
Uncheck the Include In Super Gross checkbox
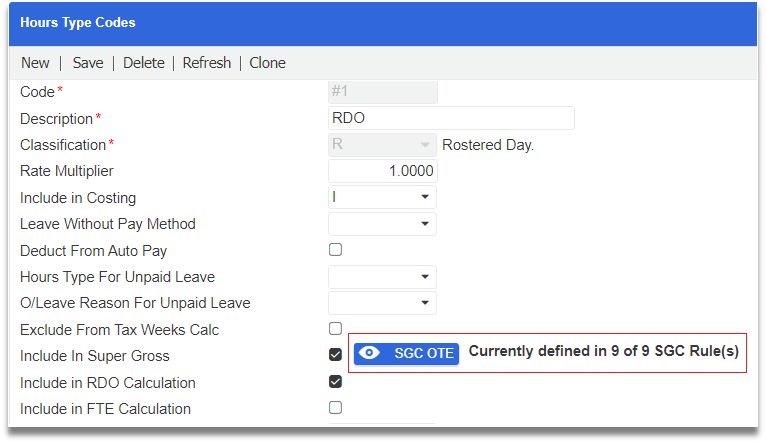(336, 354)
